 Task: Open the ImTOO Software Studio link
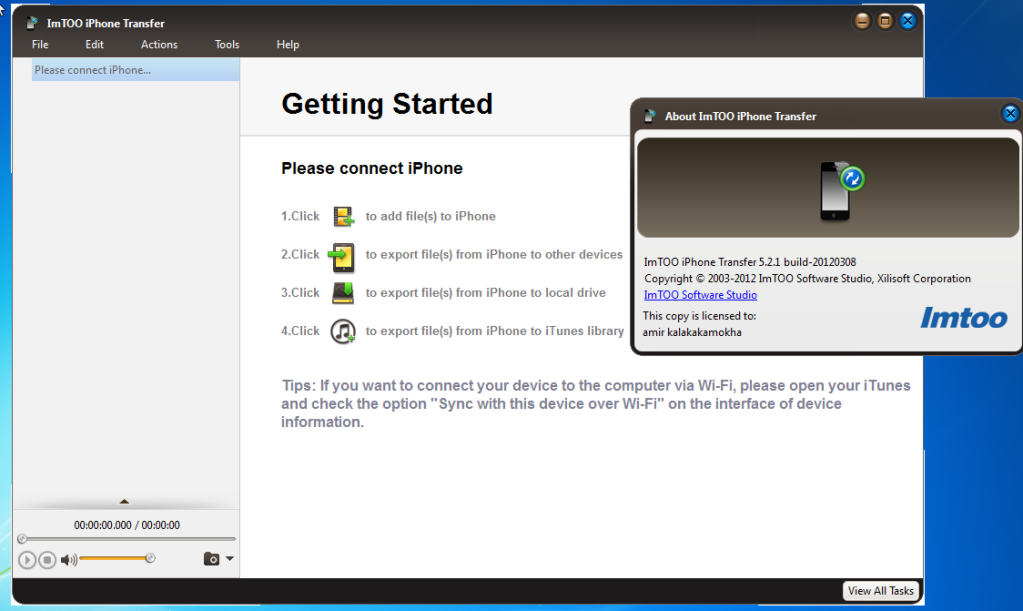pyautogui.click(x=700, y=295)
